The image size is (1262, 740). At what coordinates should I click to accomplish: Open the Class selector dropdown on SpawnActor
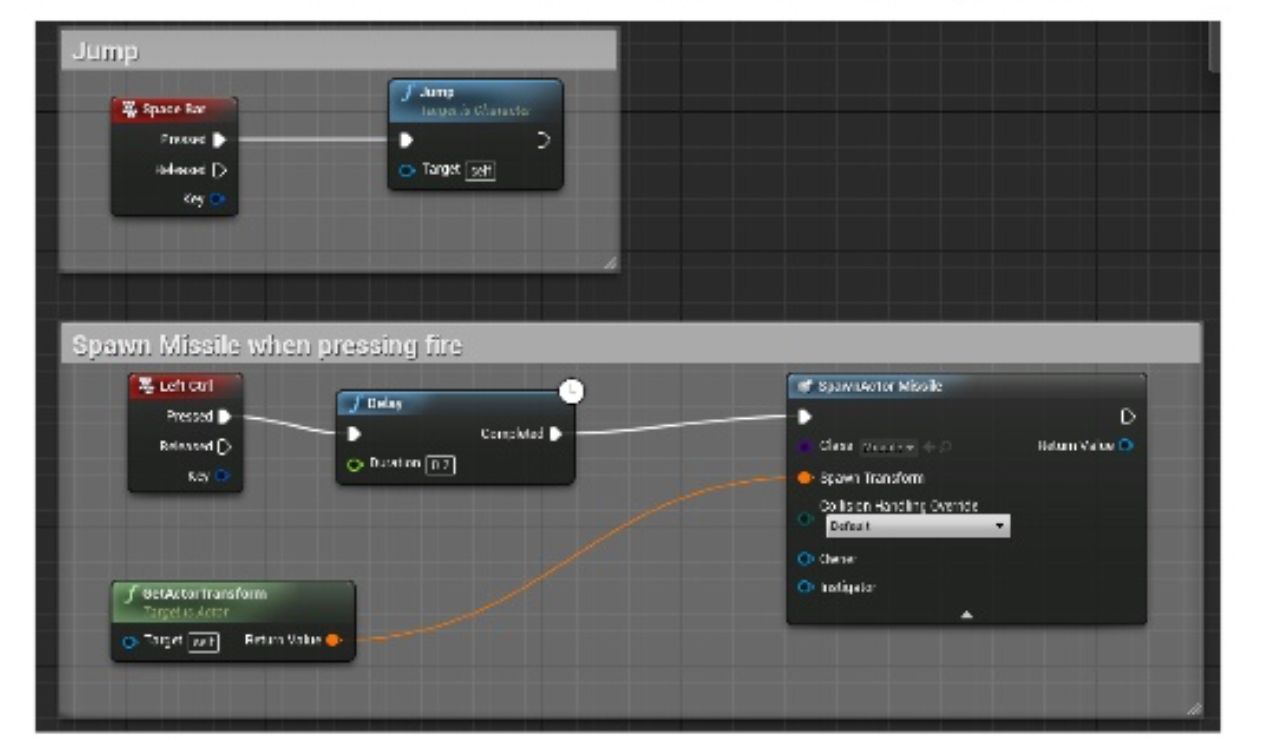pos(888,446)
